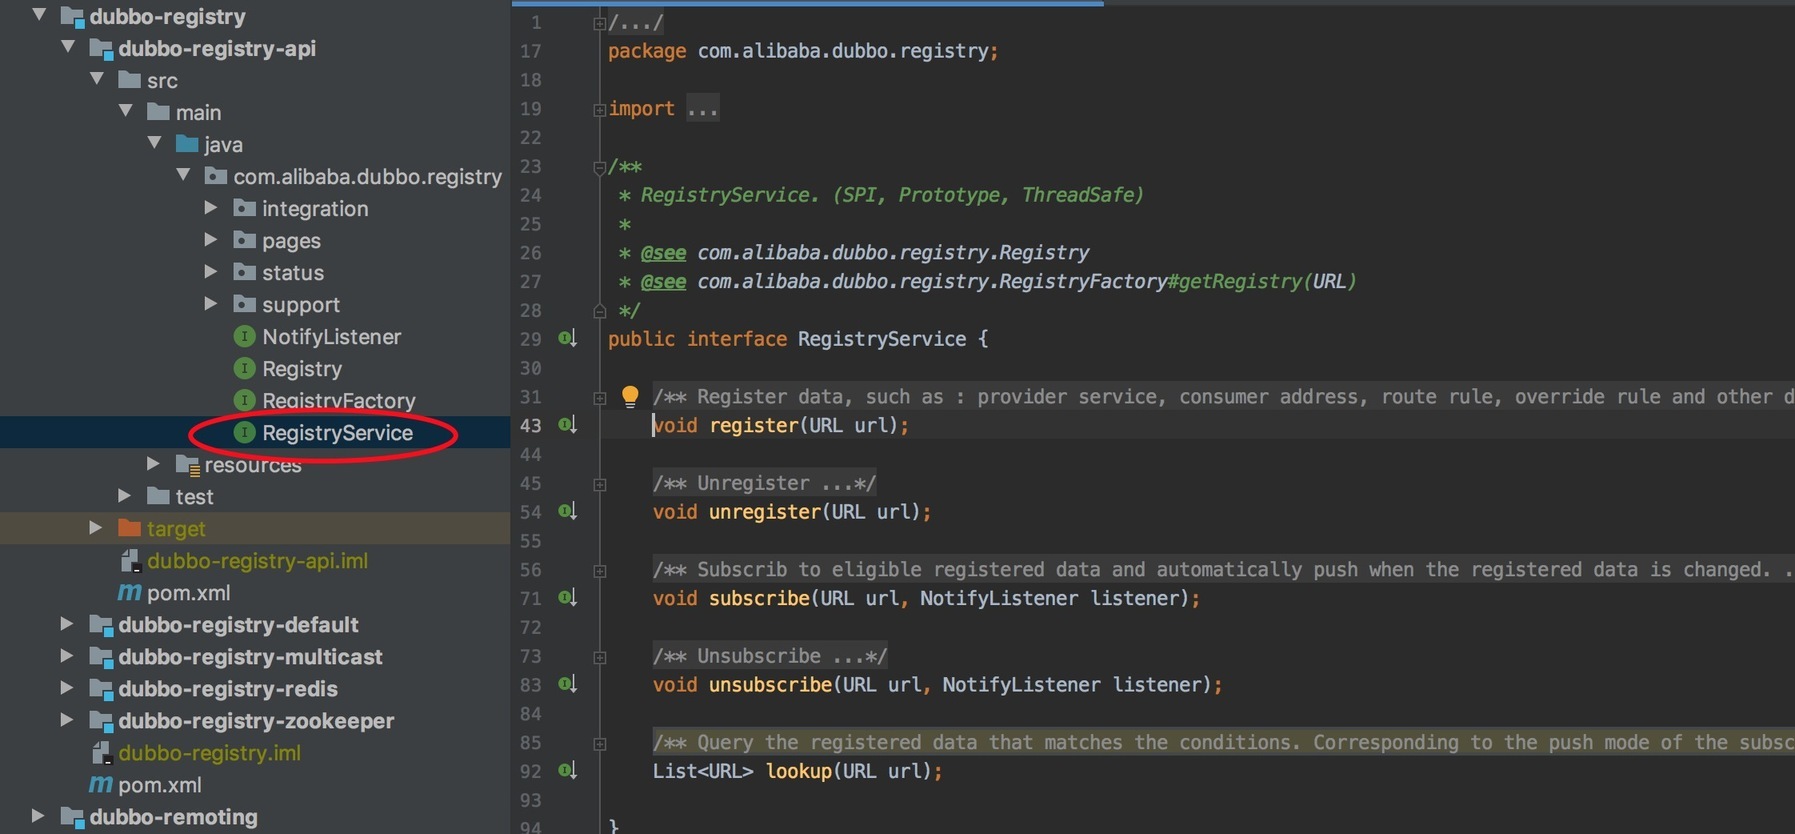This screenshot has width=1795, height=834.
Task: Expand dubbo-registry-default module
Action: pyautogui.click(x=66, y=623)
